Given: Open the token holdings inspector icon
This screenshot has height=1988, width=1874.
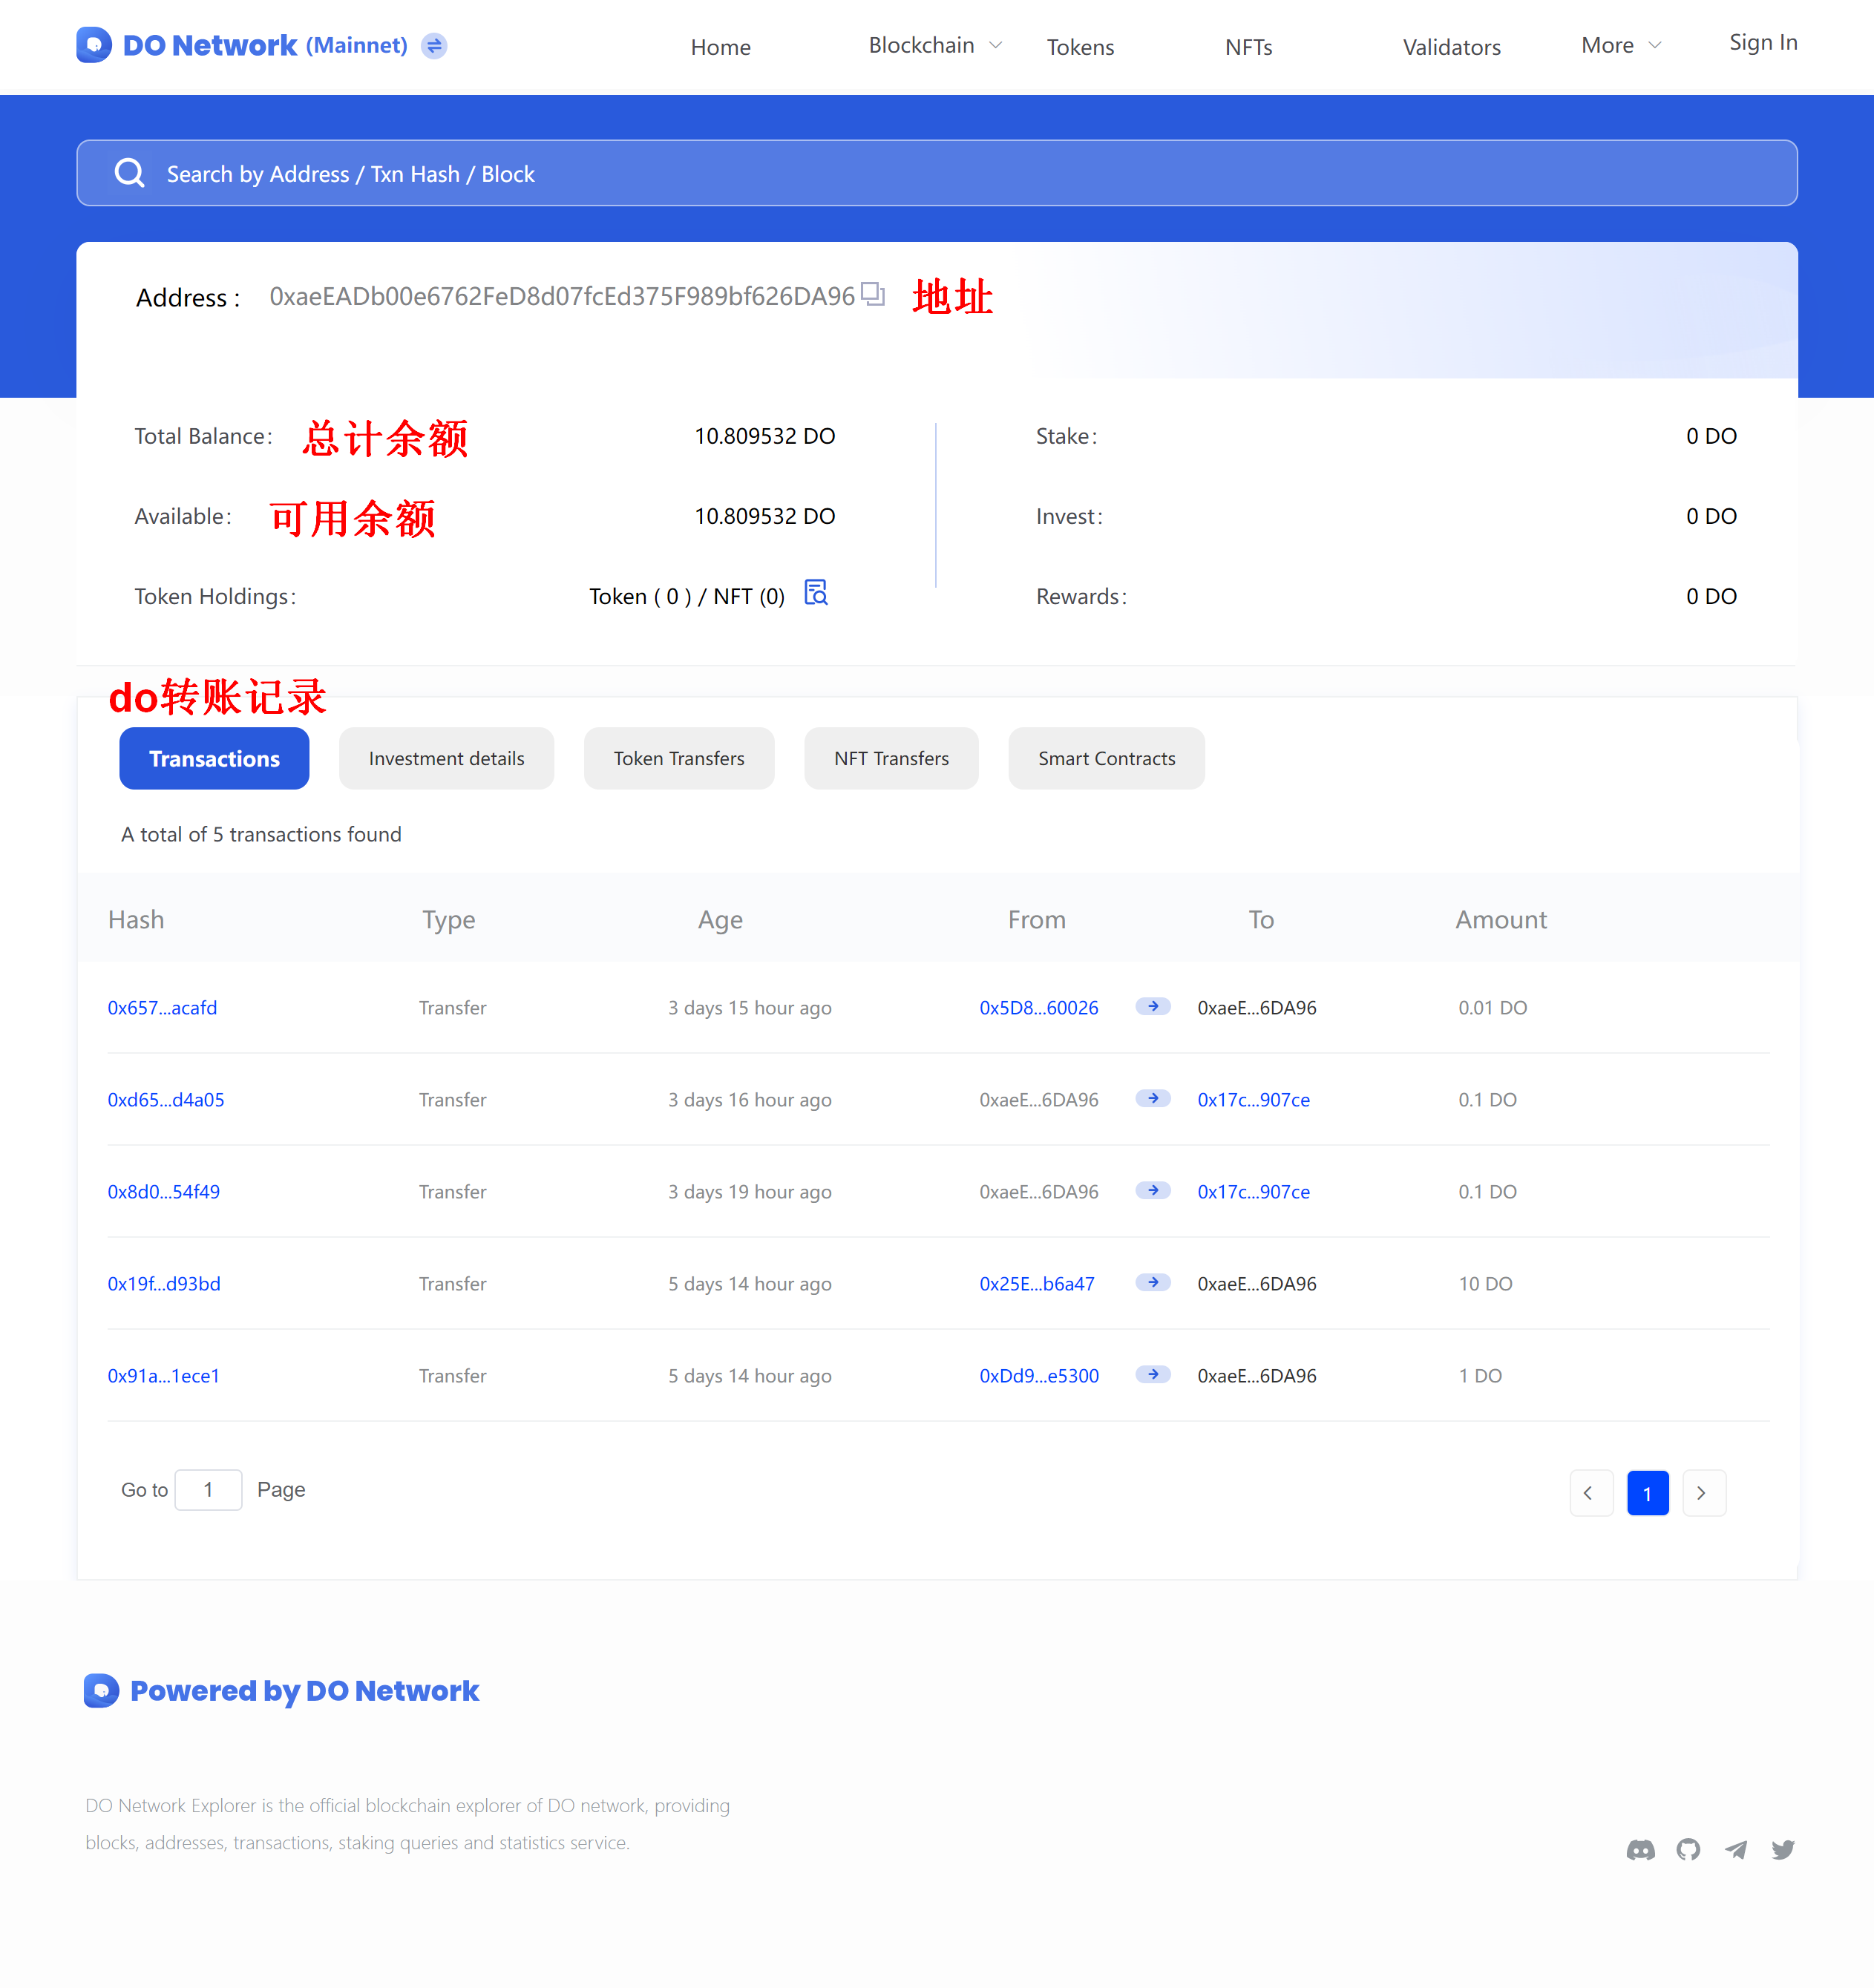Looking at the screenshot, I should (x=815, y=594).
